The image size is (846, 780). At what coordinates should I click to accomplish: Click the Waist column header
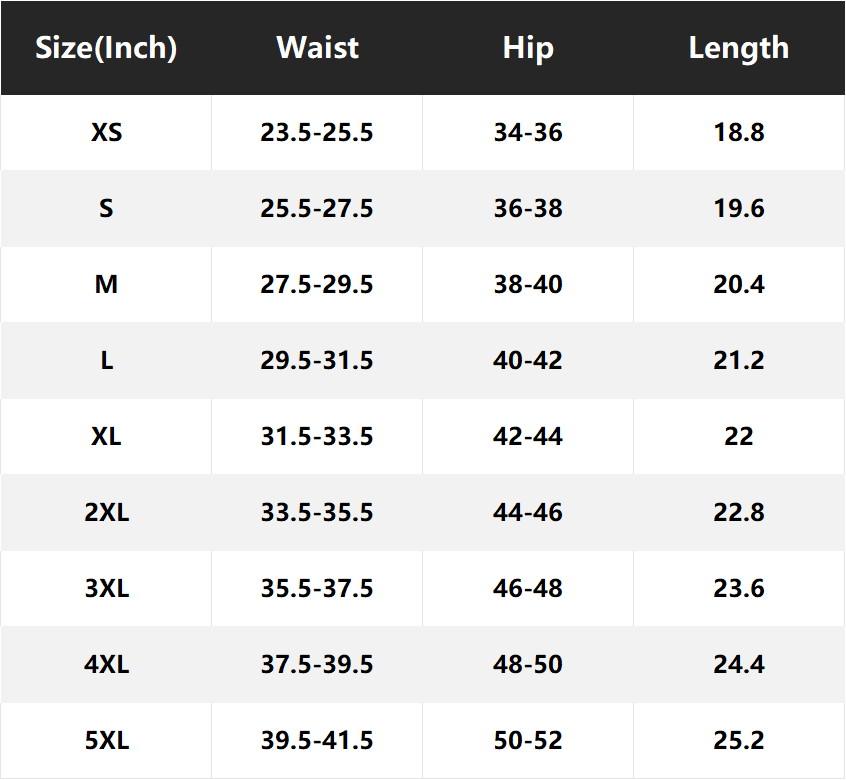[317, 47]
